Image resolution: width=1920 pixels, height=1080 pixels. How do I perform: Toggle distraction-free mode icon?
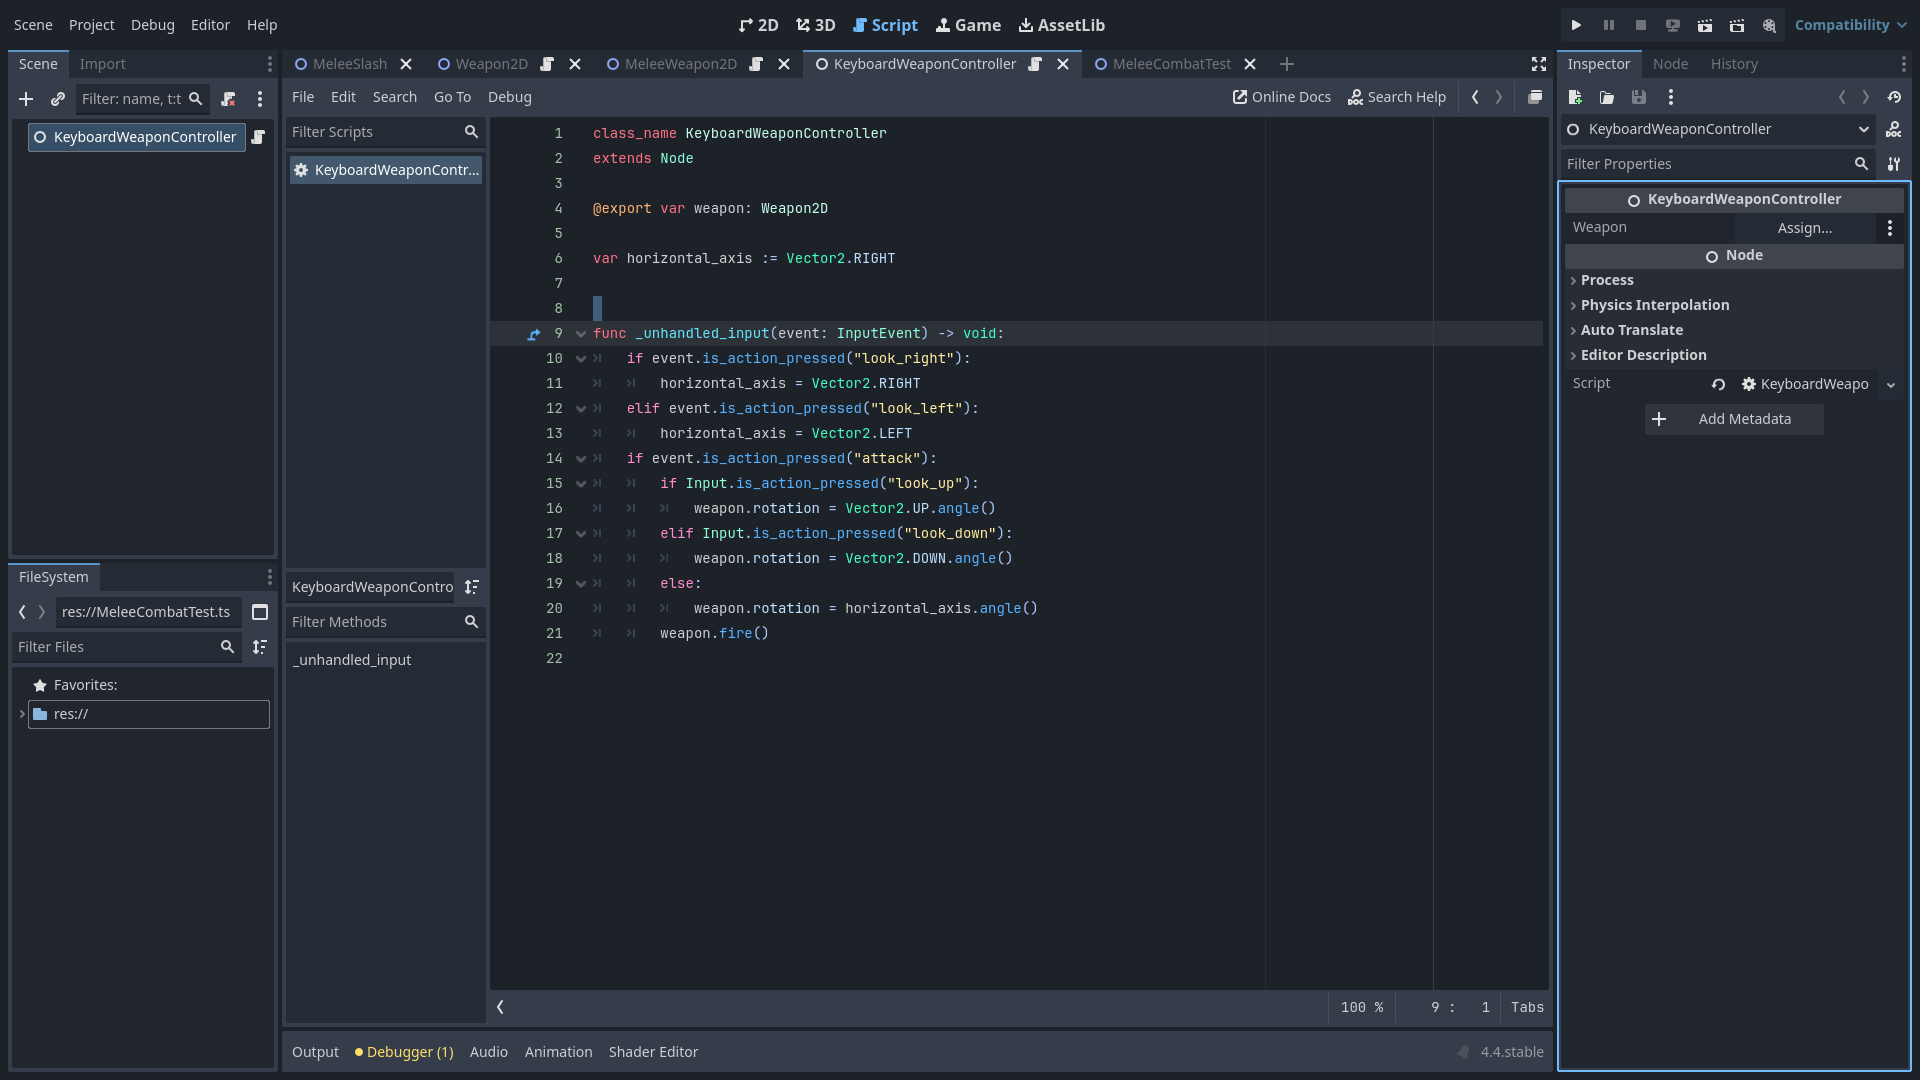pyautogui.click(x=1539, y=64)
